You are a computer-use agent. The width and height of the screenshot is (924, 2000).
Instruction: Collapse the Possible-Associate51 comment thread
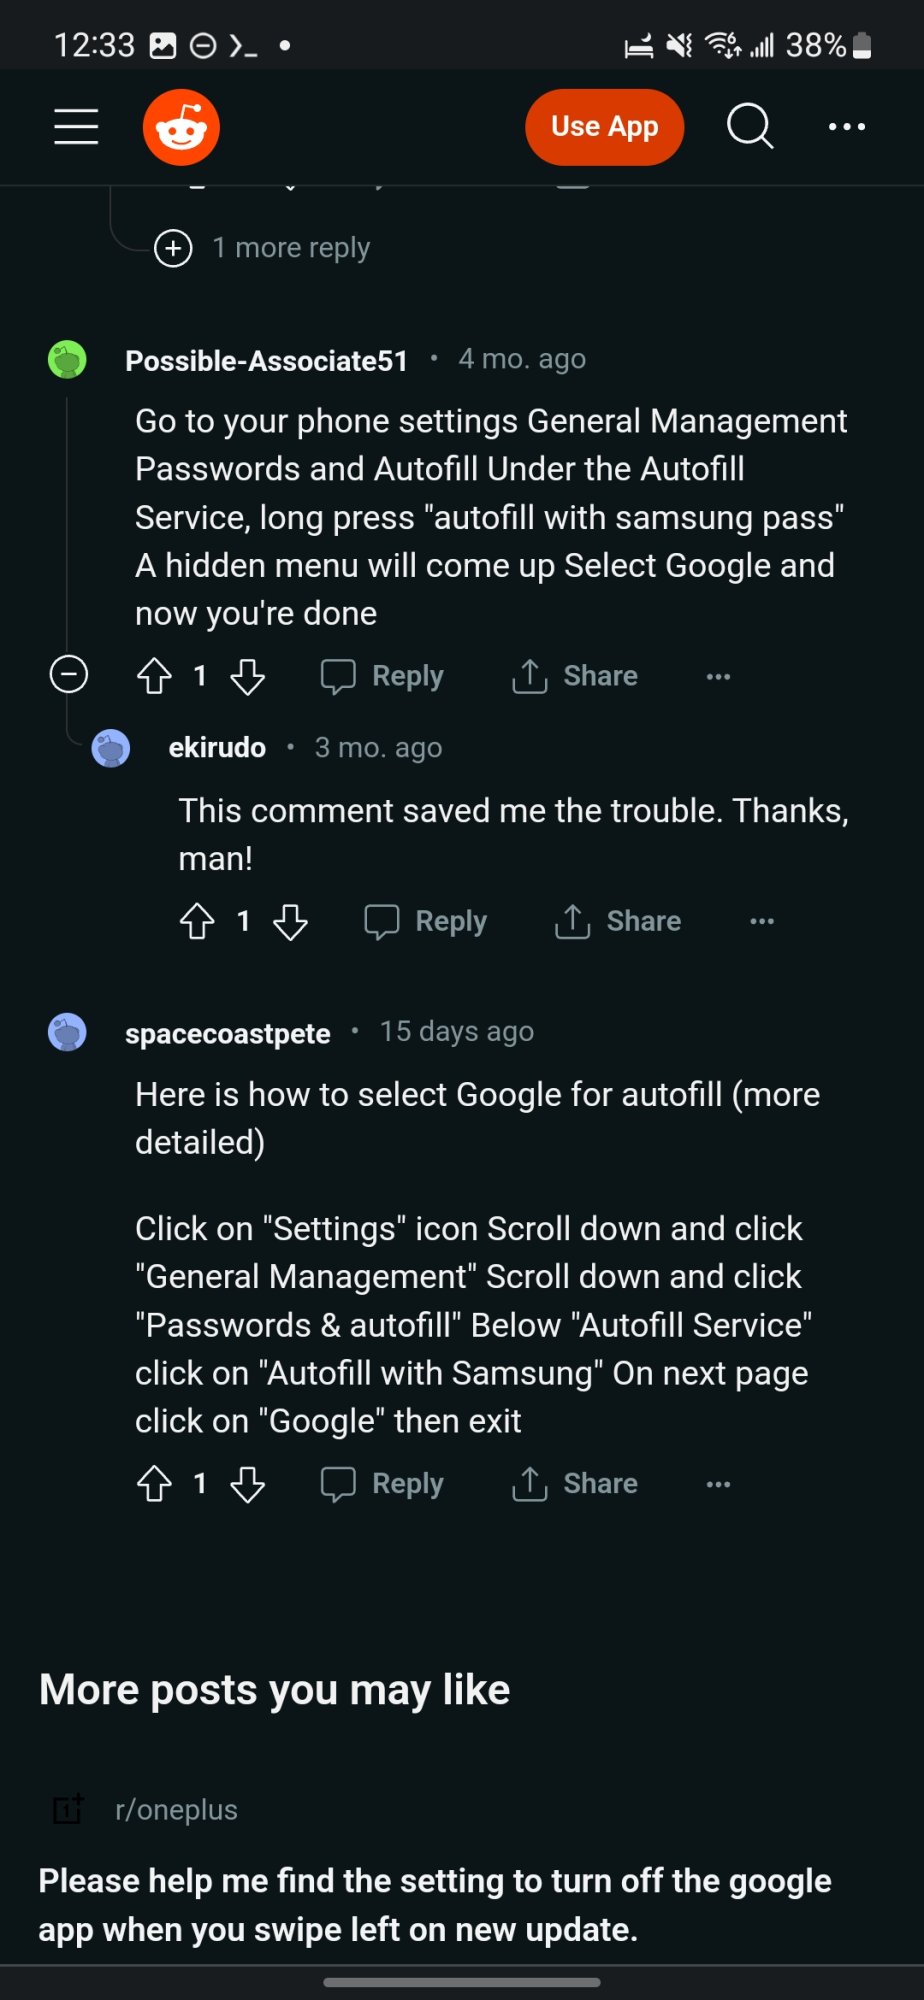point(69,675)
